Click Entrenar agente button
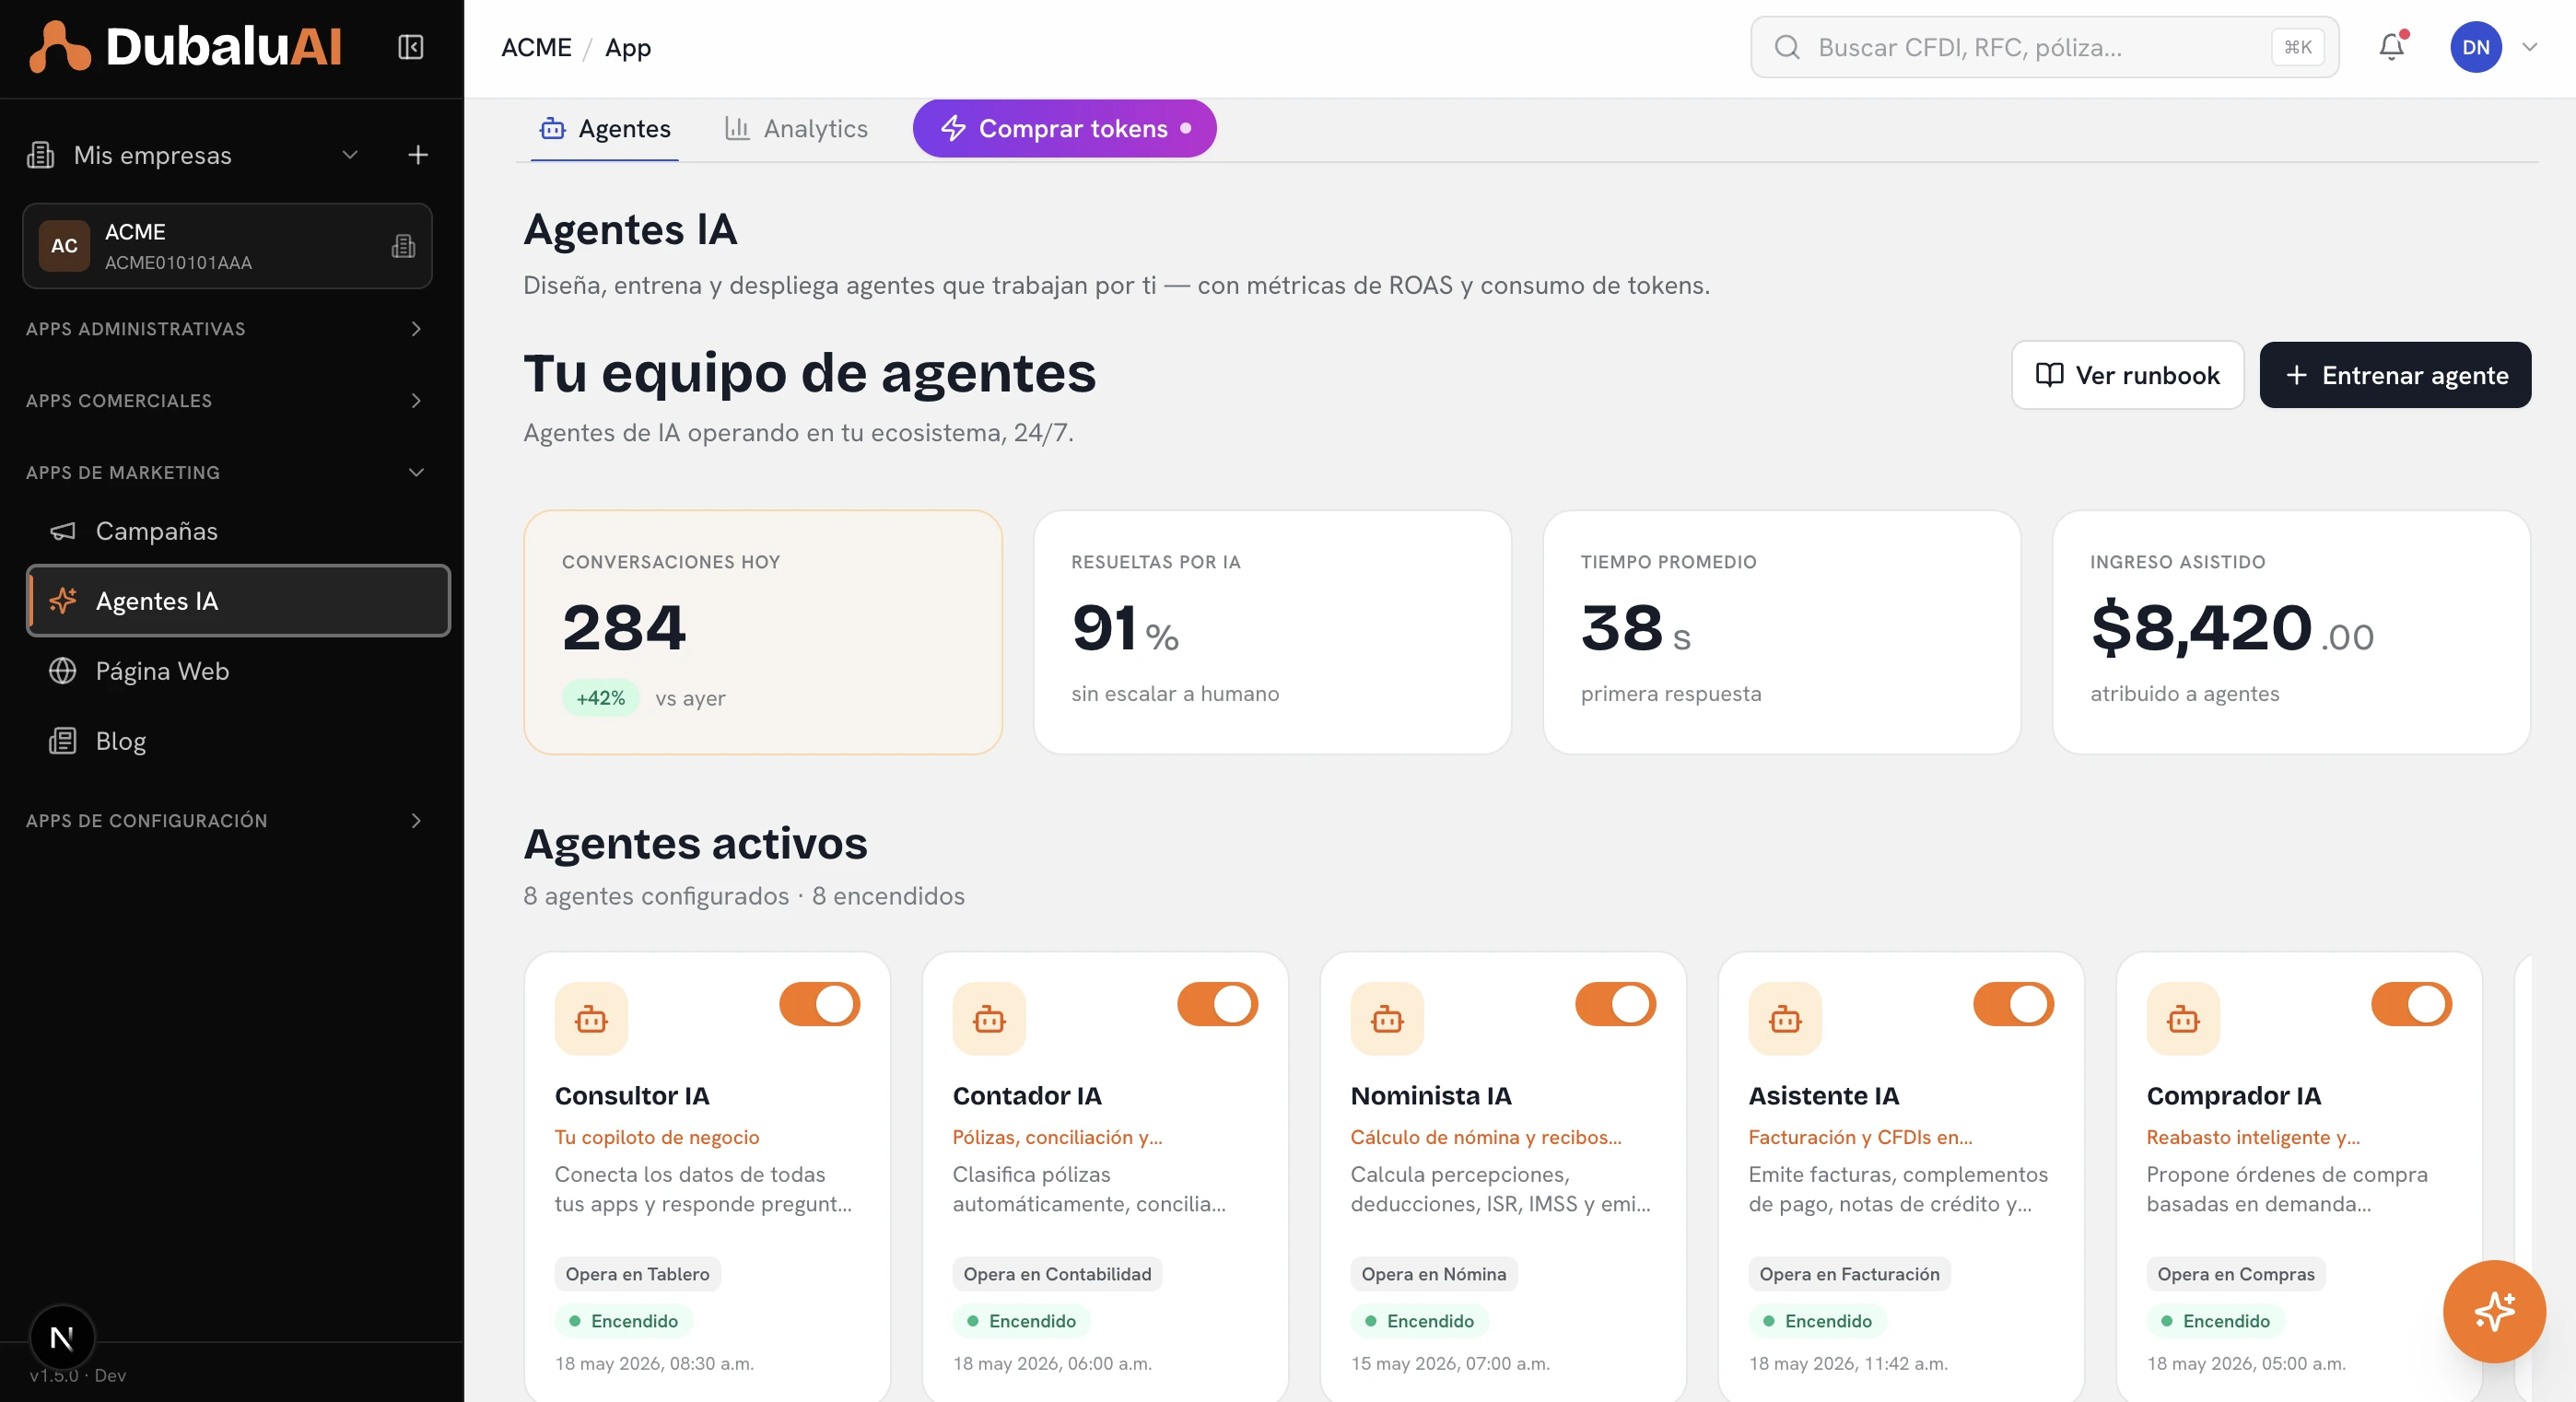This screenshot has height=1402, width=2576. [2395, 375]
